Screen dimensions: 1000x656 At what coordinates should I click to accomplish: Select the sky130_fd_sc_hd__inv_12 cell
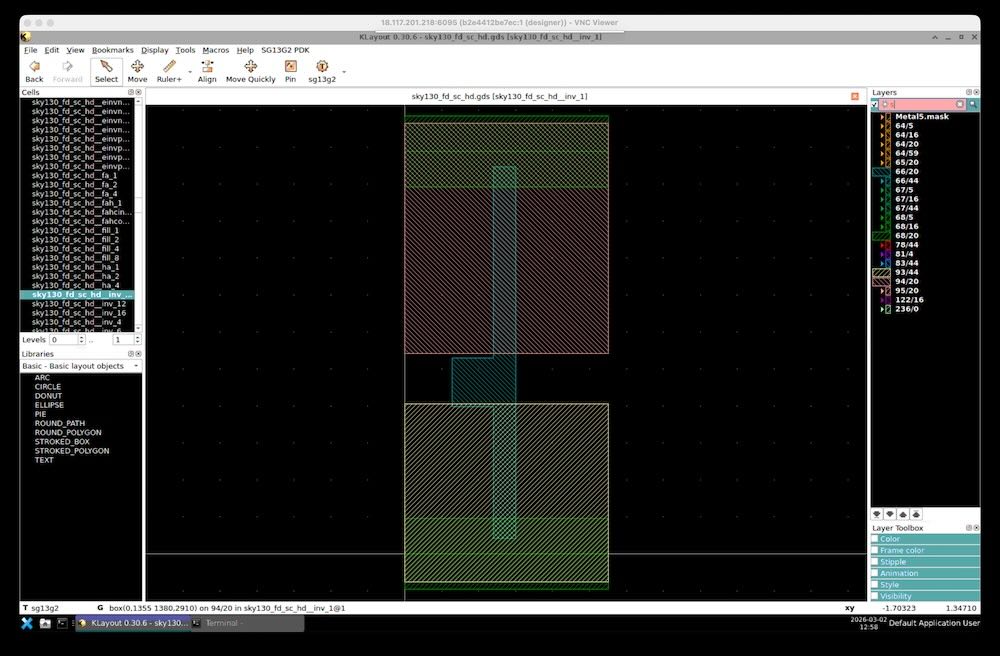[78, 304]
